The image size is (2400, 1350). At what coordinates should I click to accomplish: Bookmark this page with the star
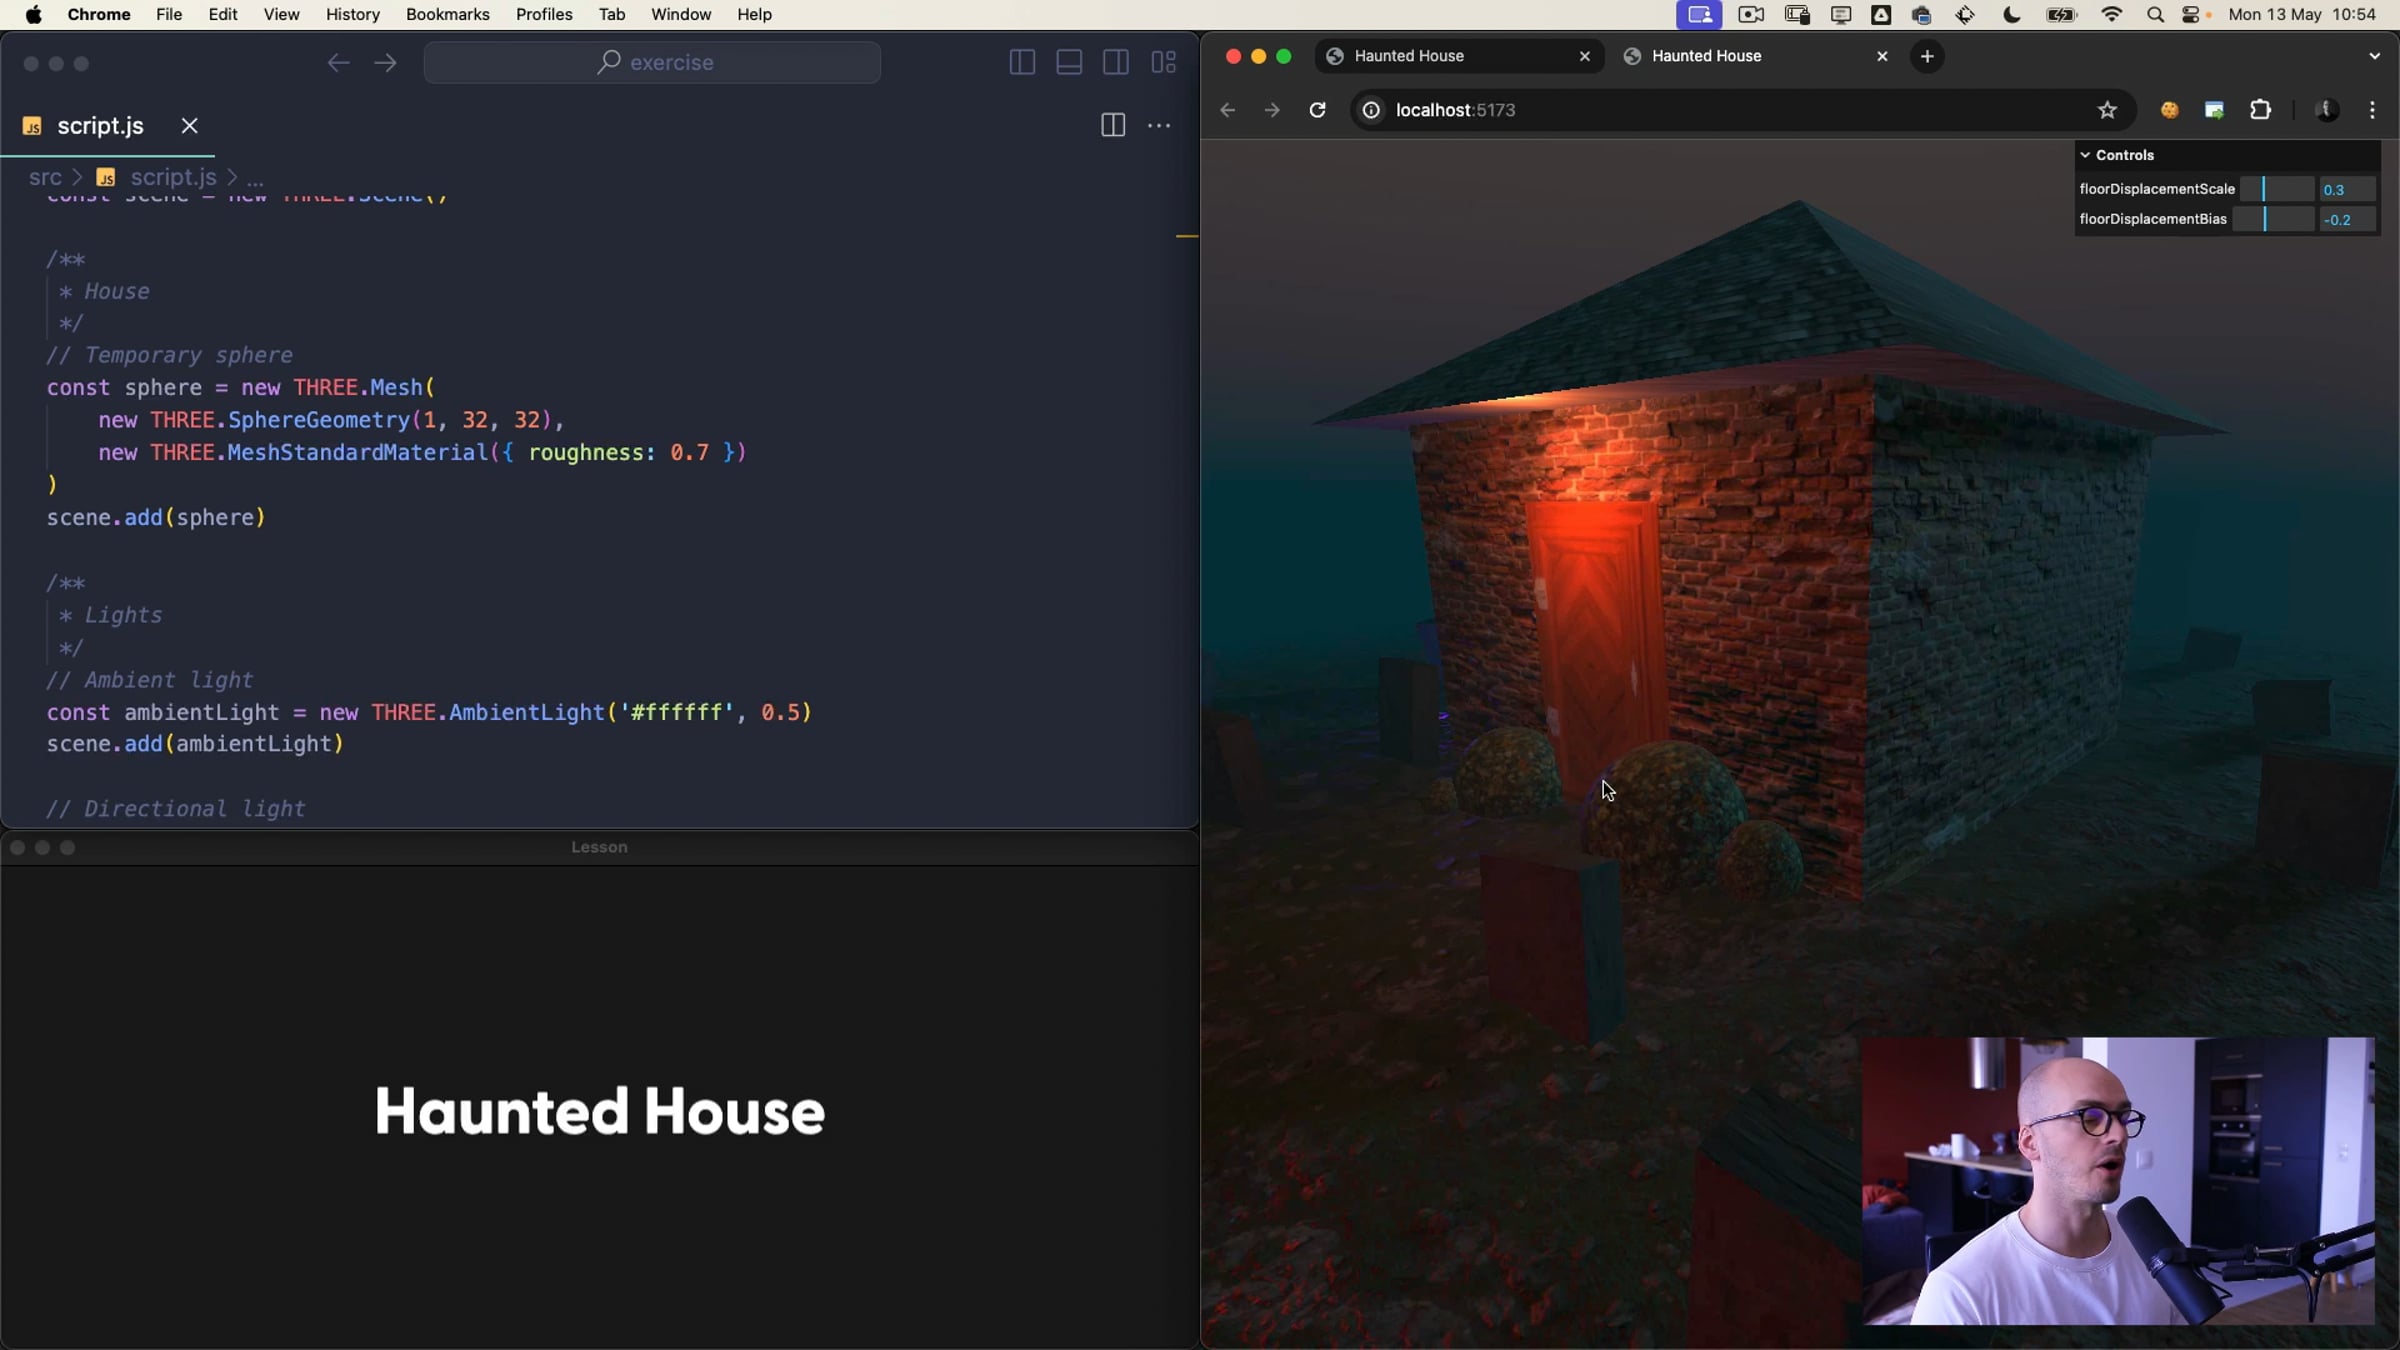point(2107,110)
